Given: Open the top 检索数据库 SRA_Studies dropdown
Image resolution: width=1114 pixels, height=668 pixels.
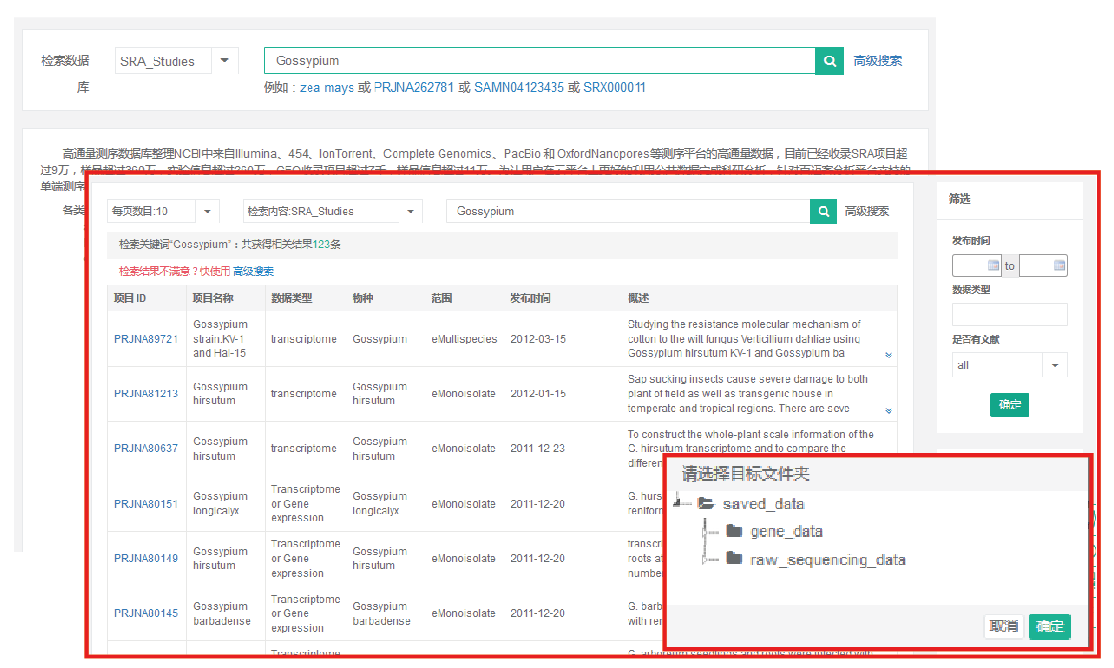Looking at the screenshot, I should (x=224, y=61).
